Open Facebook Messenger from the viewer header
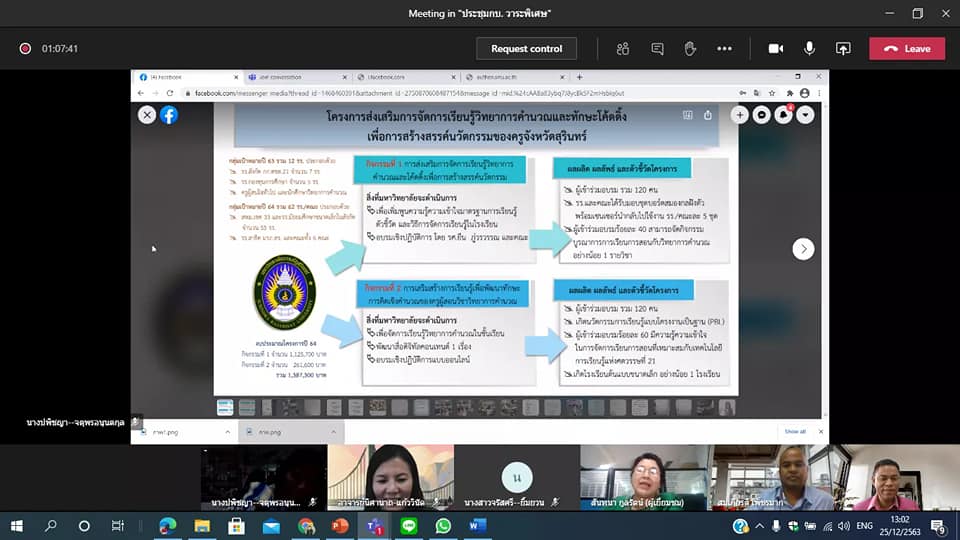 [762, 115]
